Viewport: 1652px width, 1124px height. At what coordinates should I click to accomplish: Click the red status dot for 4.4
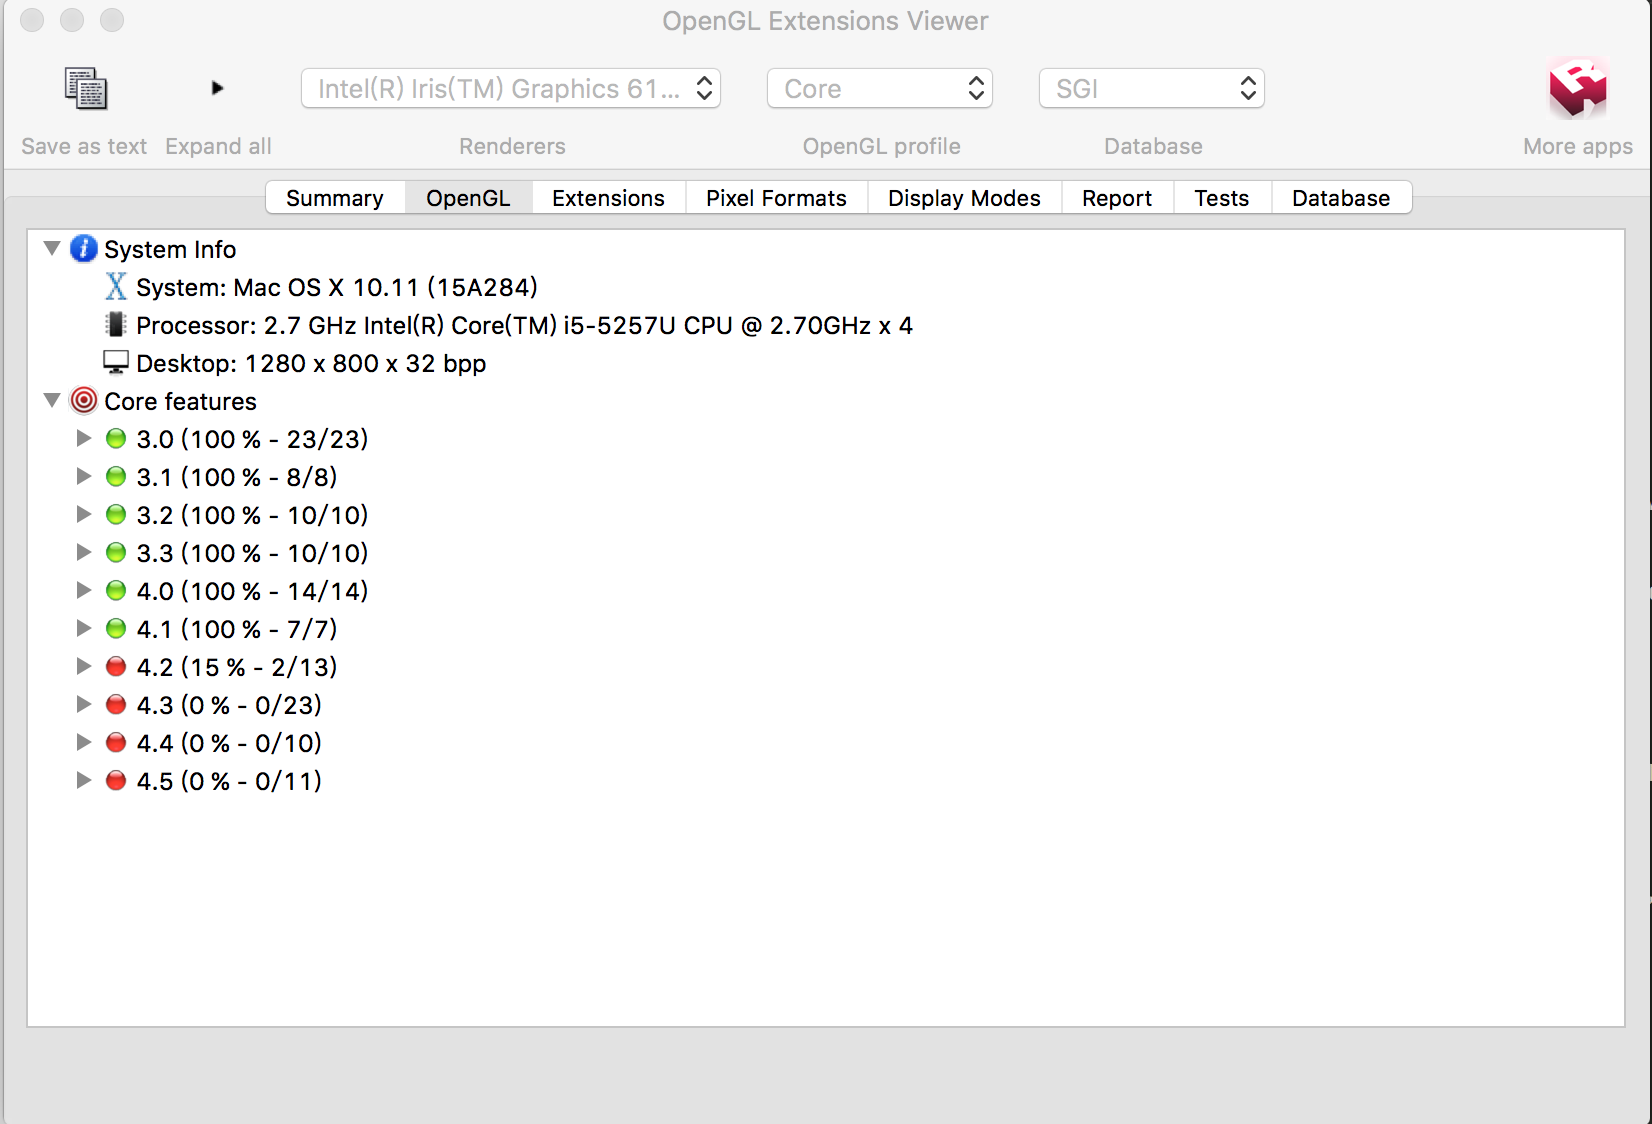[x=116, y=743]
